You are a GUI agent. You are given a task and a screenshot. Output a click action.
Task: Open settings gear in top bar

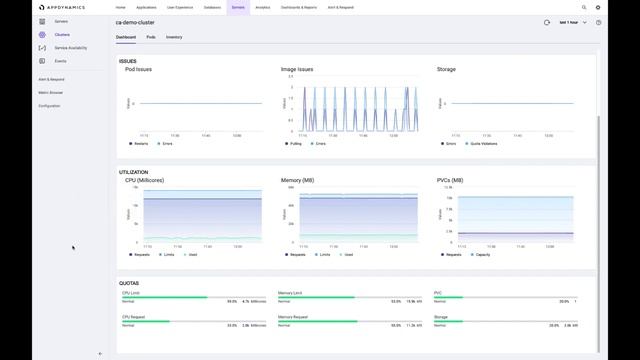[x=598, y=7]
